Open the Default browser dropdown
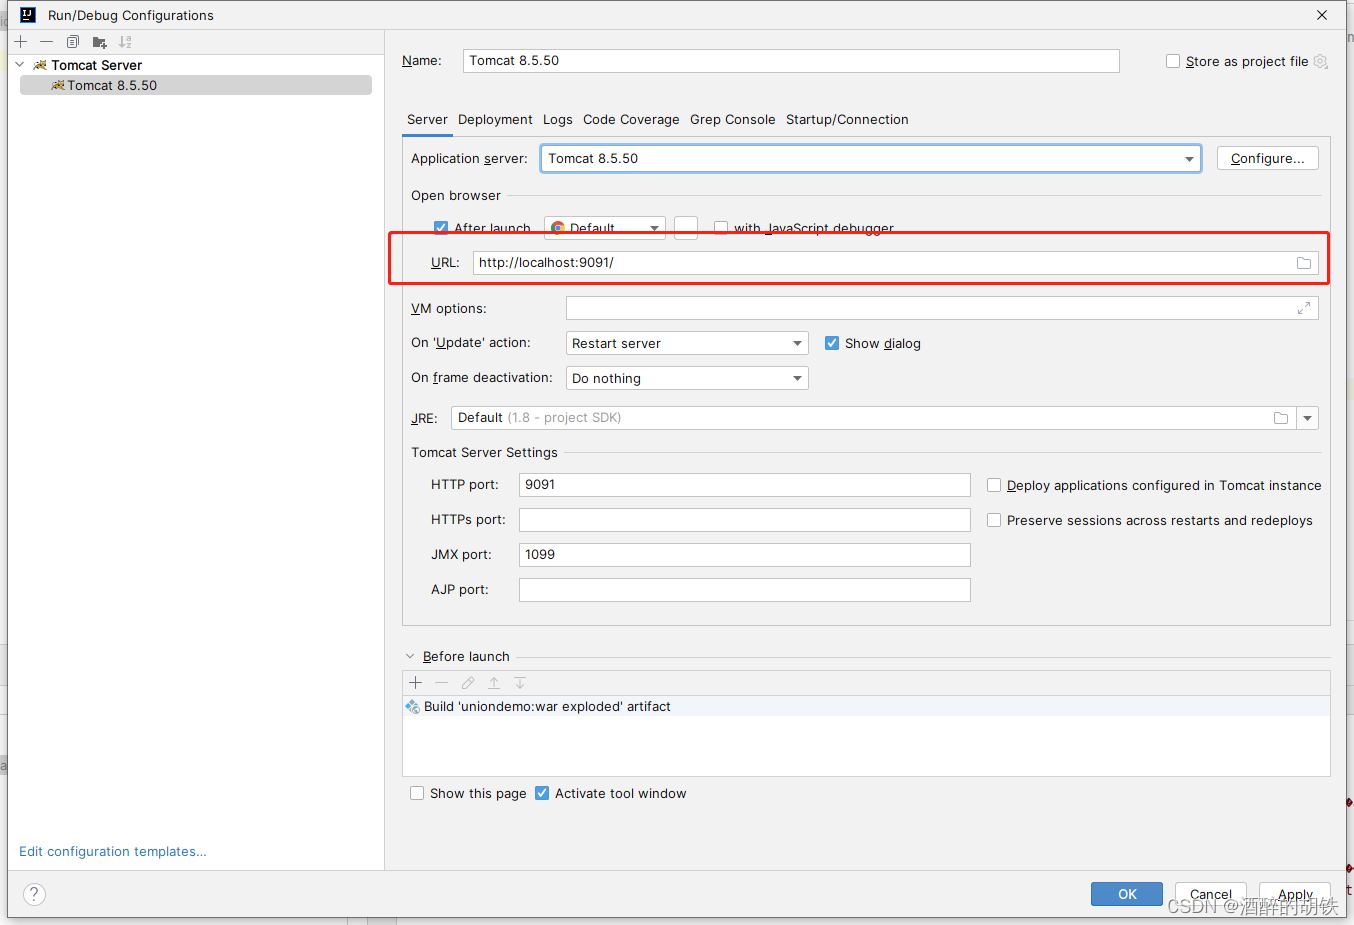Screen dimensions: 1354x925 [605, 228]
